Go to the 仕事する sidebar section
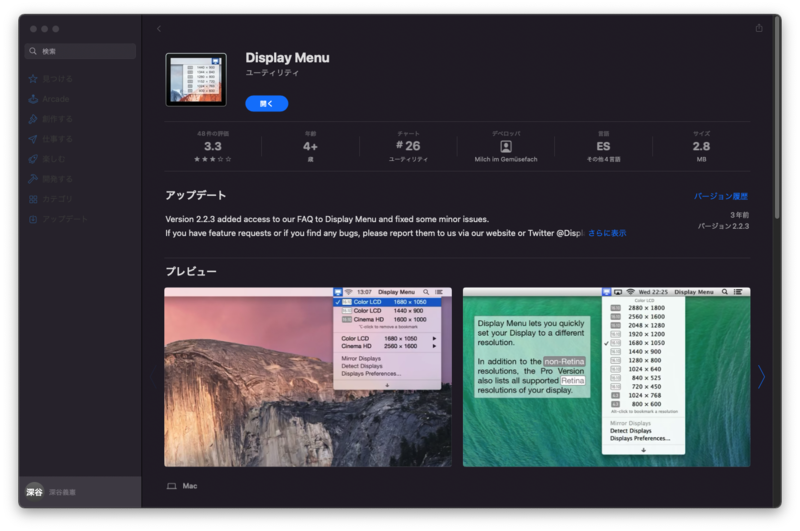The width and height of the screenshot is (800, 531). coord(51,139)
